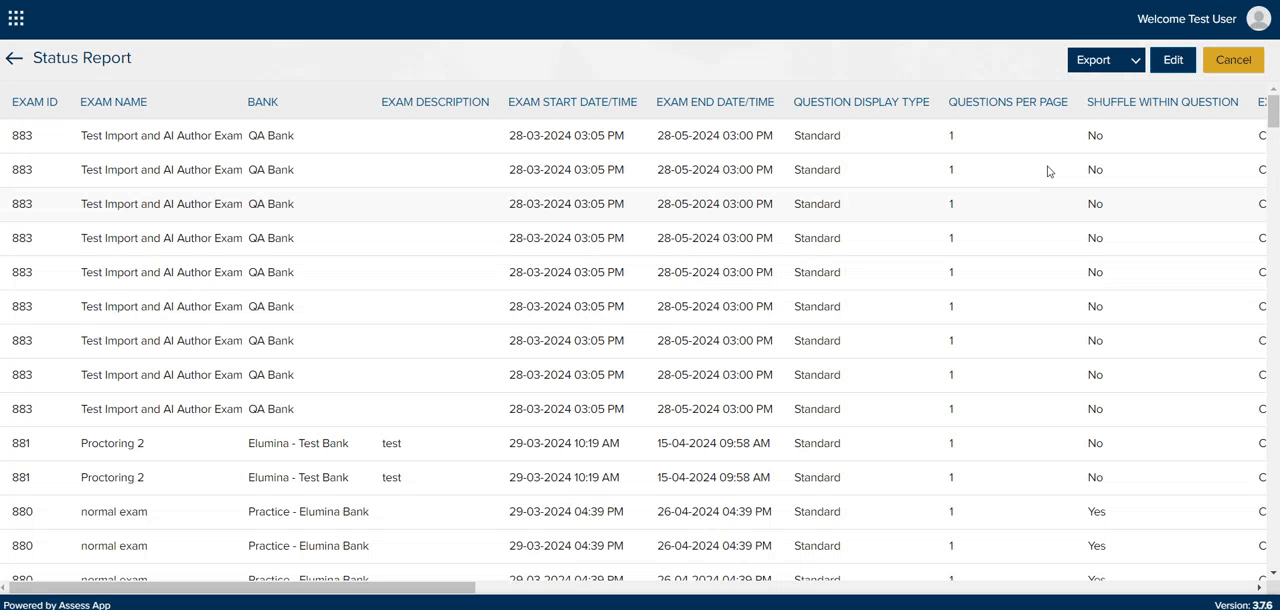1280x610 pixels.
Task: Sort by EXAM START DATE/TIME header
Action: [572, 102]
